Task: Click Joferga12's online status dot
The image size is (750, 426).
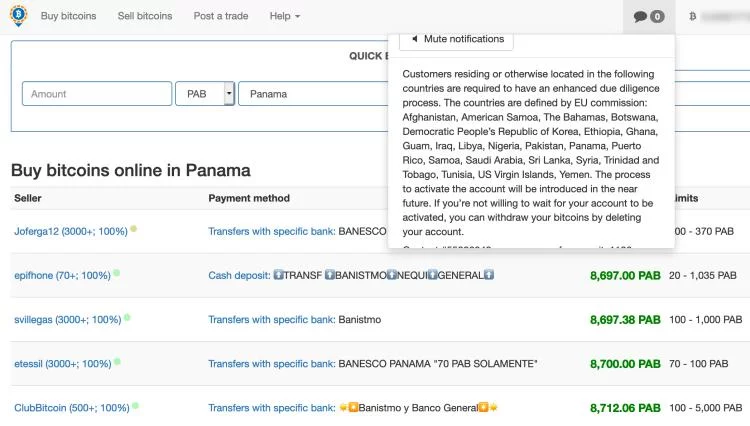Action: pos(133,229)
